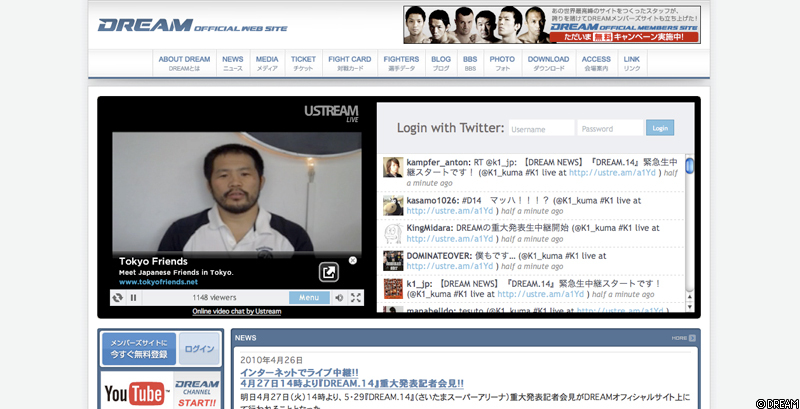
Task: Click the DREAM Official Web Site logo
Action: (x=192, y=25)
